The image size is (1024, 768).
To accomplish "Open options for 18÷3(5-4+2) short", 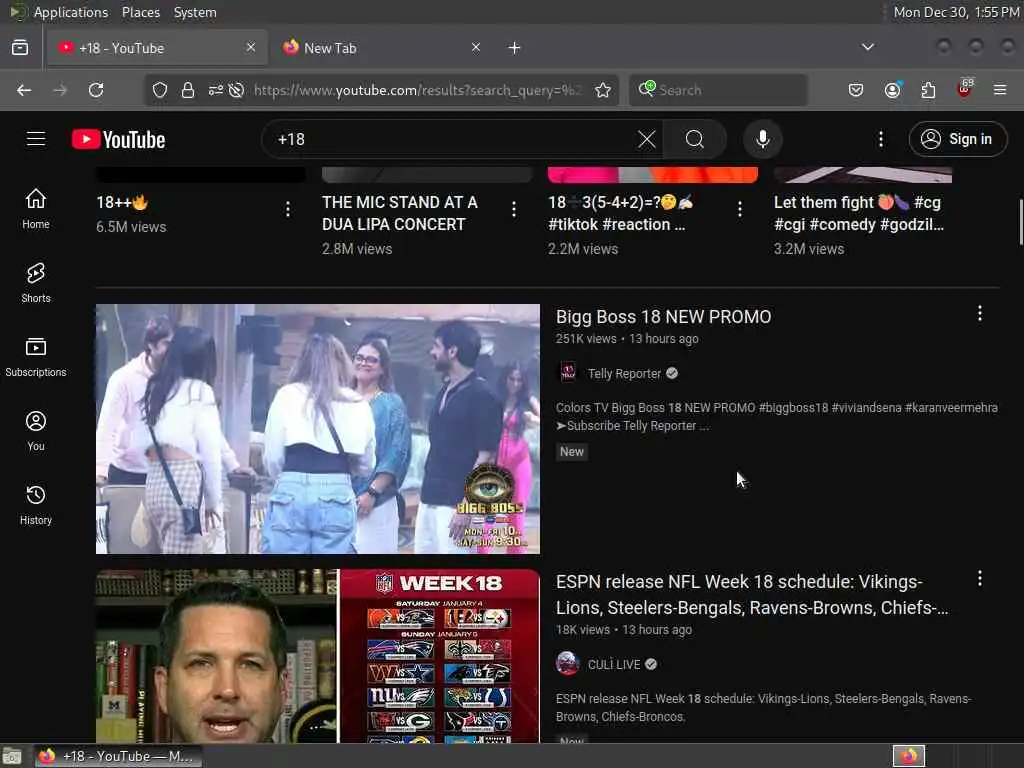I will click(x=739, y=209).
